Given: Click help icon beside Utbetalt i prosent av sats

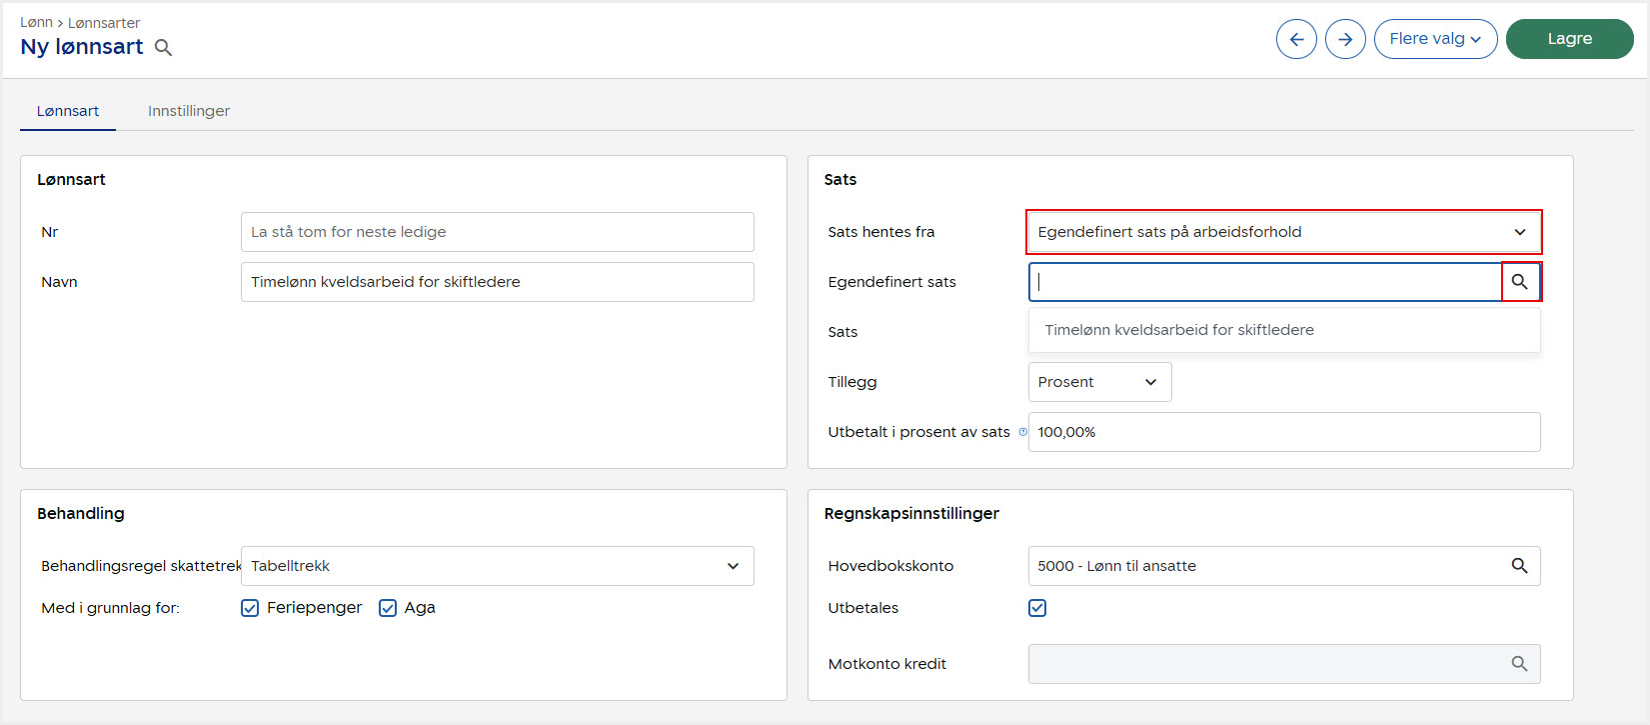Looking at the screenshot, I should coord(1023,432).
